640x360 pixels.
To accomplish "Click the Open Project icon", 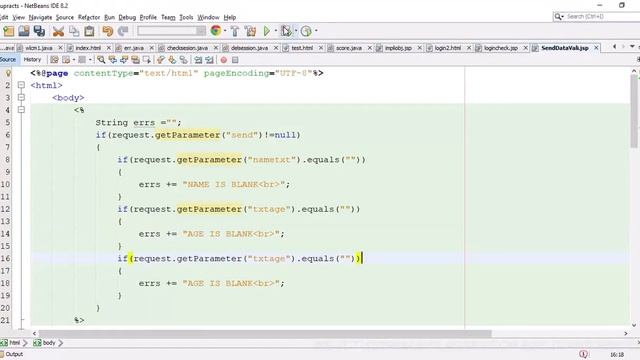I will click(x=24, y=31).
